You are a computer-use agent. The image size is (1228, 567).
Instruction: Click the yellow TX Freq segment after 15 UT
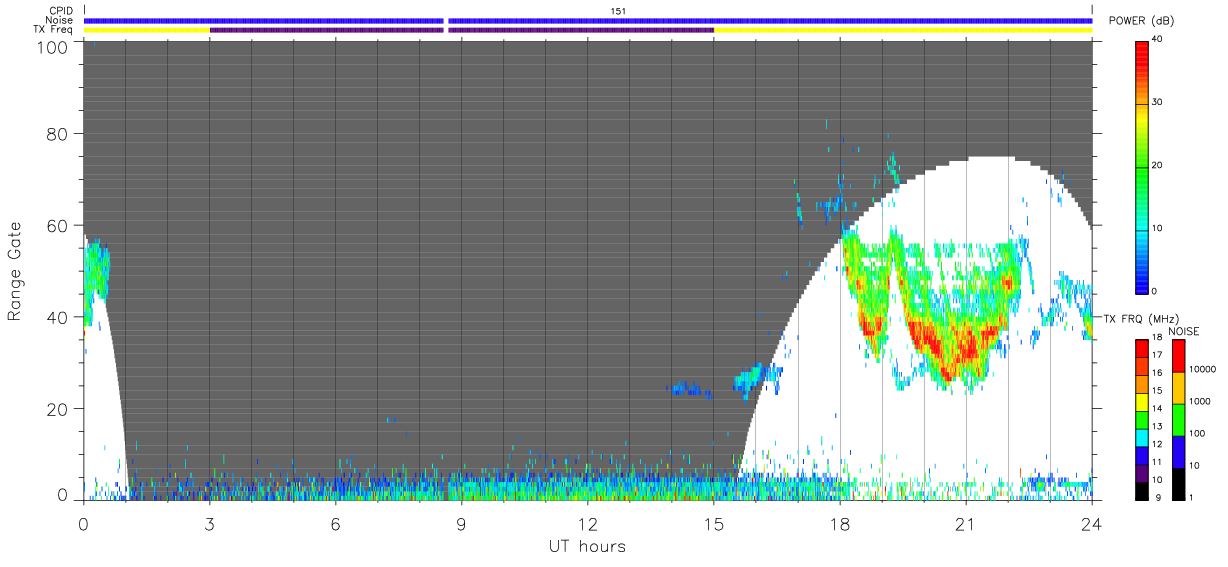click(903, 30)
